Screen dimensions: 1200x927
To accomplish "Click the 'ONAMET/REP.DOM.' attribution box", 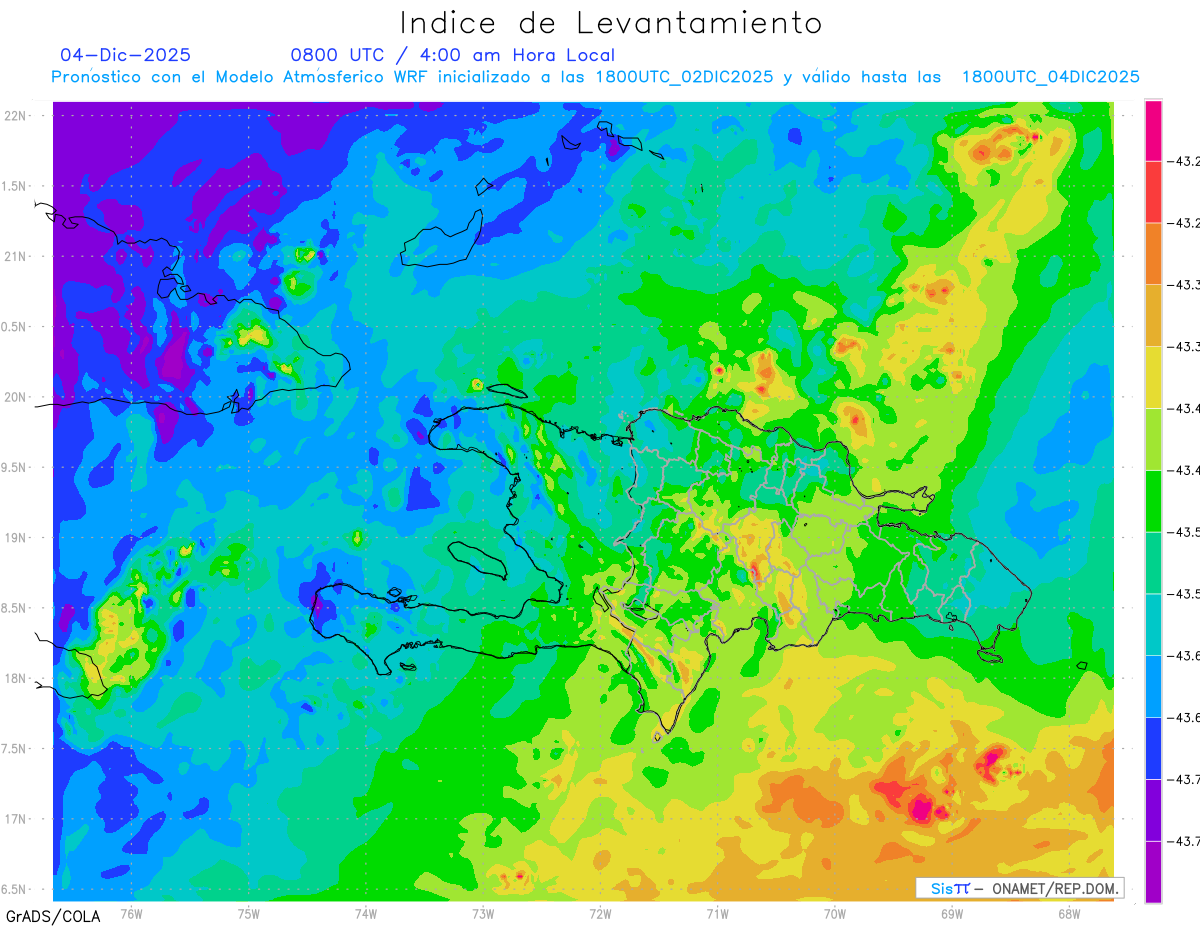I will [1020, 888].
